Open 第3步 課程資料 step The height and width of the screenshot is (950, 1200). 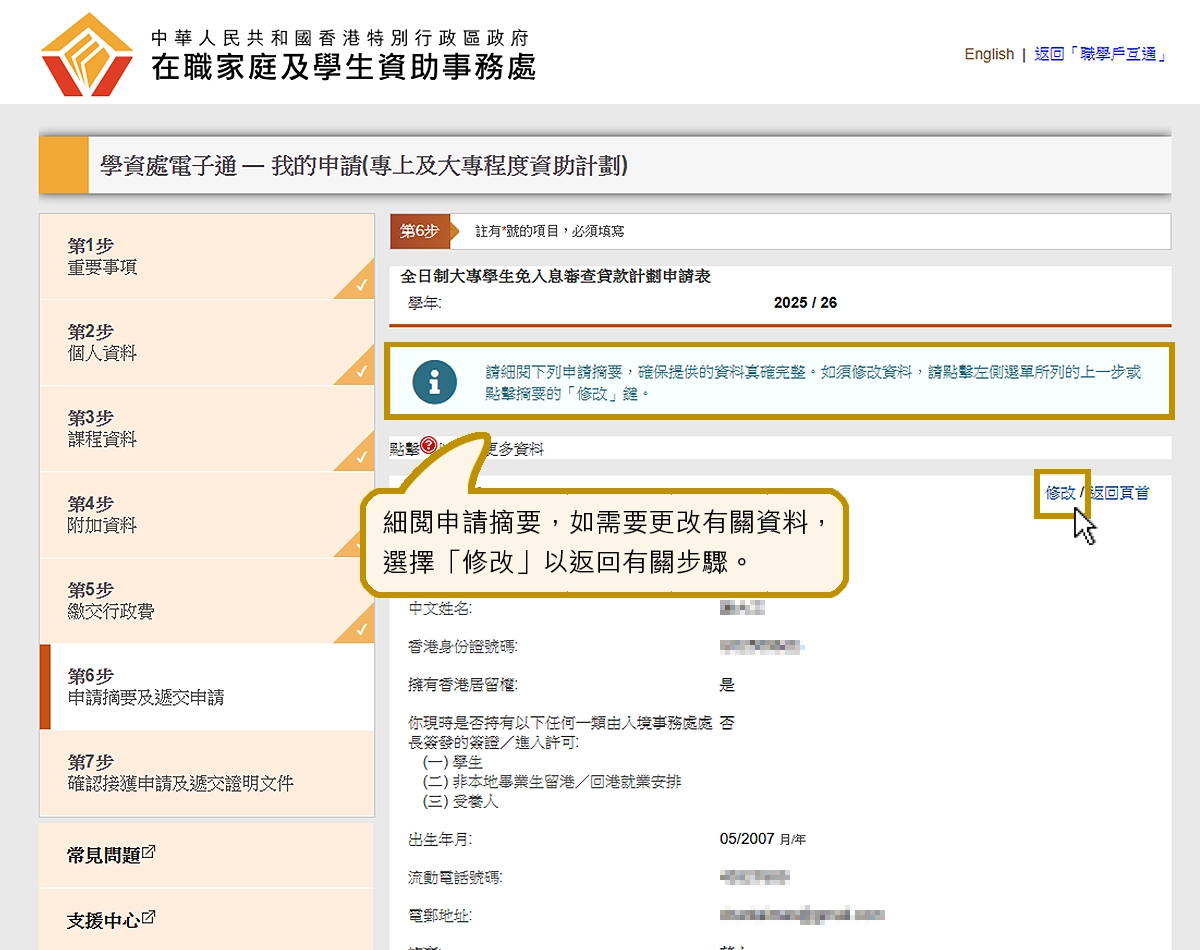coord(103,429)
